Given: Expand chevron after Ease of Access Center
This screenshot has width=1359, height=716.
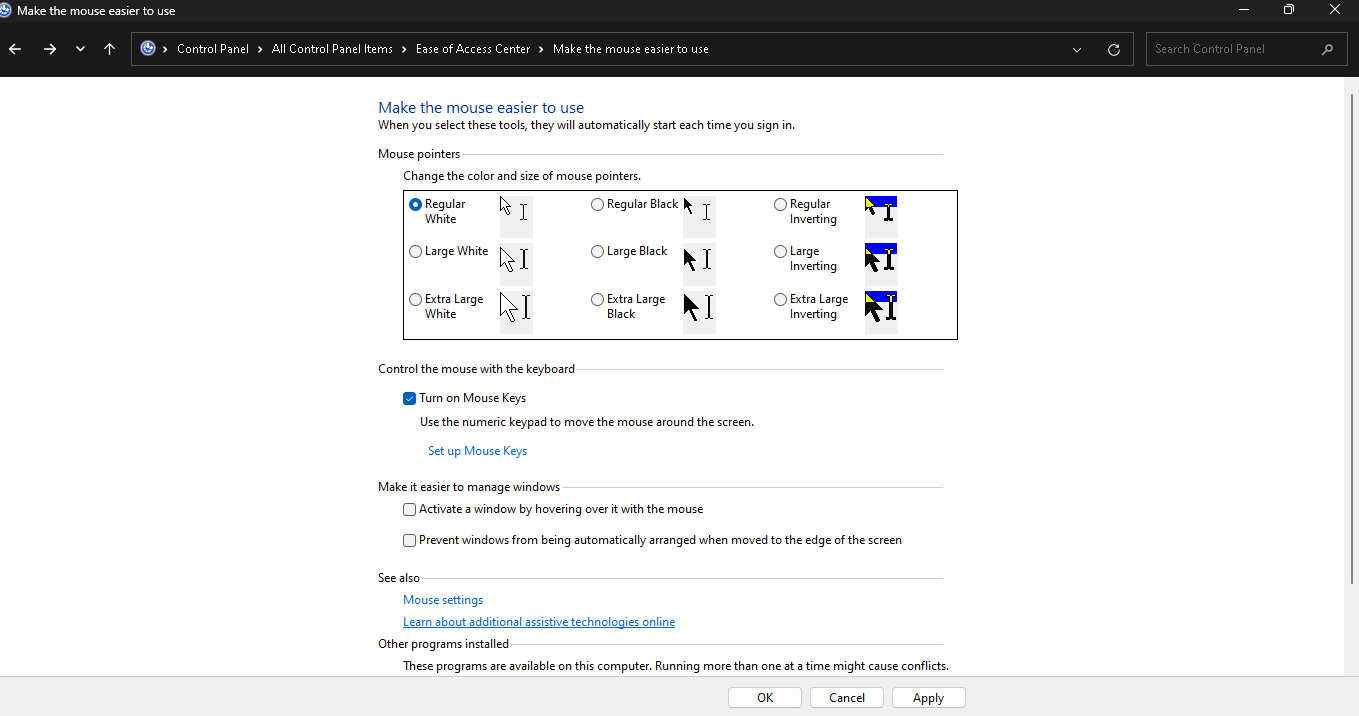Looking at the screenshot, I should click(542, 48).
